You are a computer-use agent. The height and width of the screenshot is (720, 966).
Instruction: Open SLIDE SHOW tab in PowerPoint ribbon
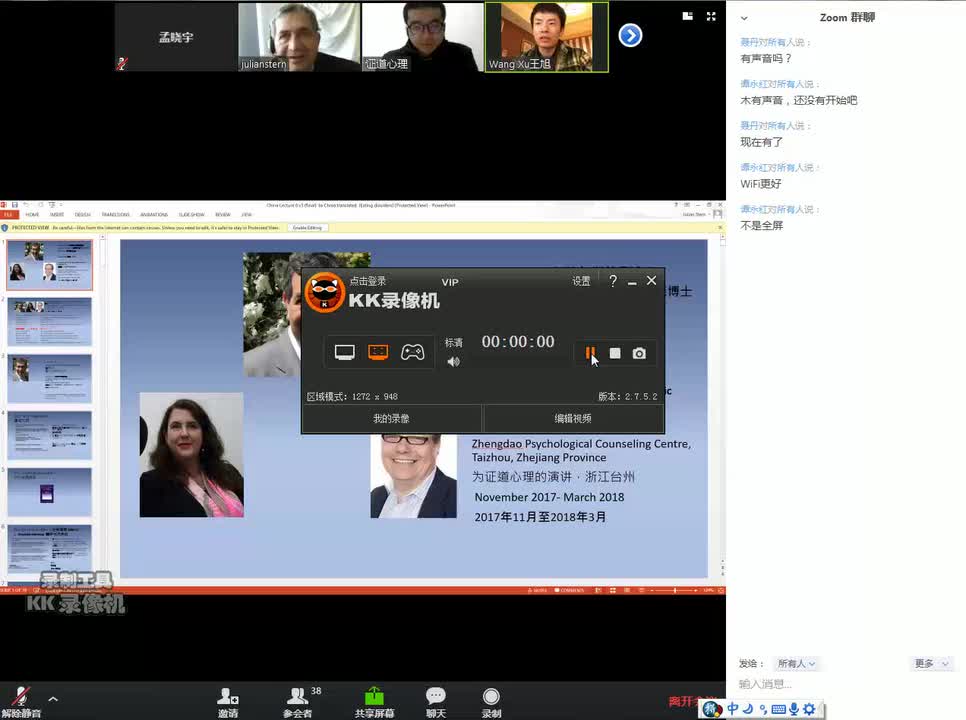click(192, 214)
